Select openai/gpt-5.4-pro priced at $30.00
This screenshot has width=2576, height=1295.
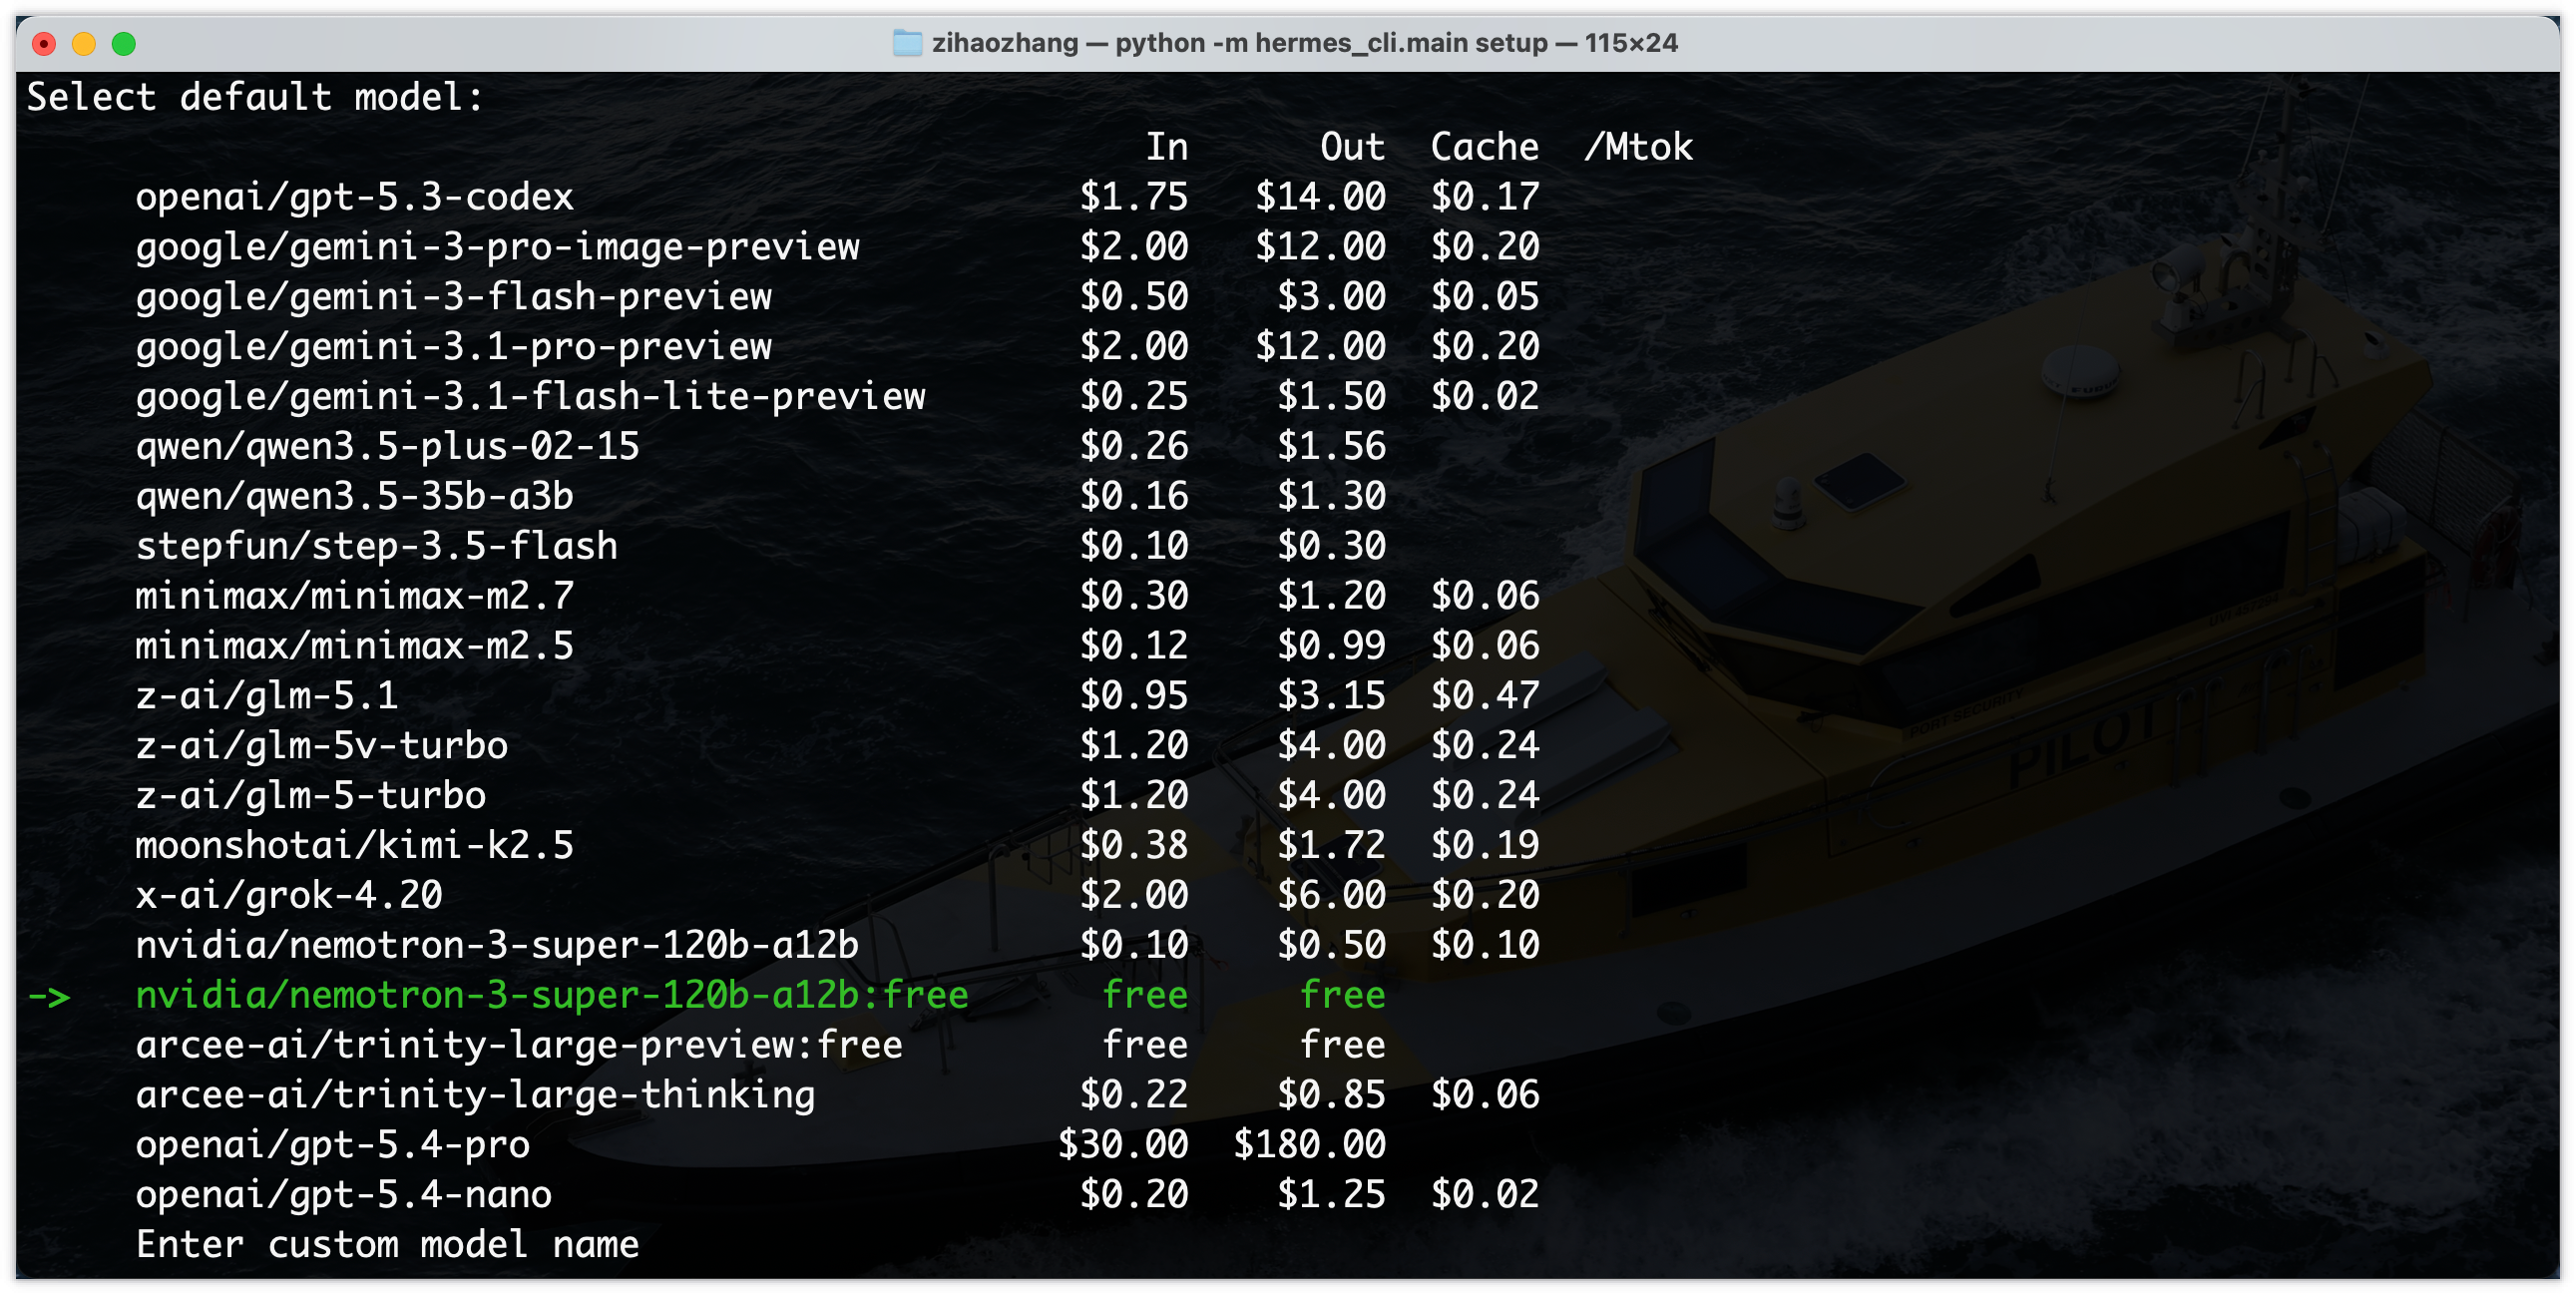click(332, 1145)
